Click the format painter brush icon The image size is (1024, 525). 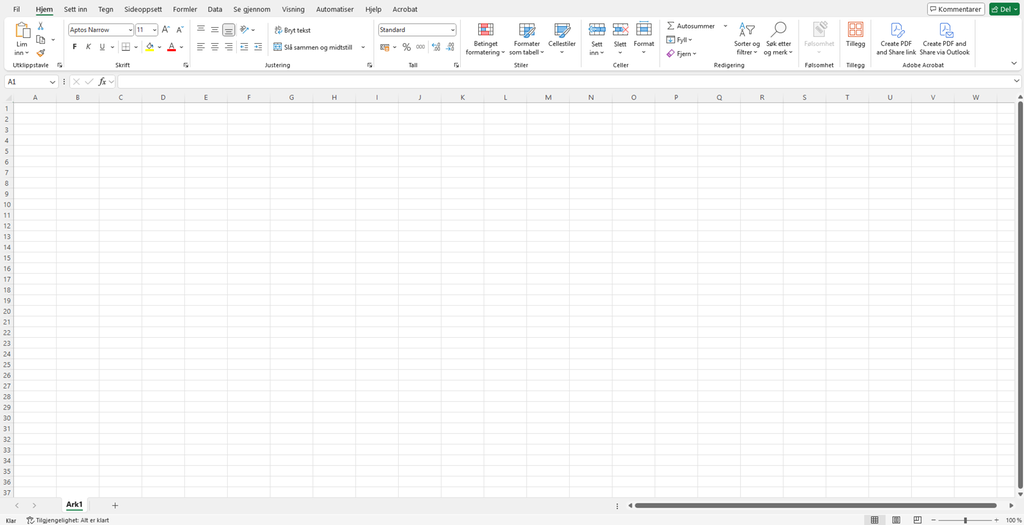(x=41, y=53)
